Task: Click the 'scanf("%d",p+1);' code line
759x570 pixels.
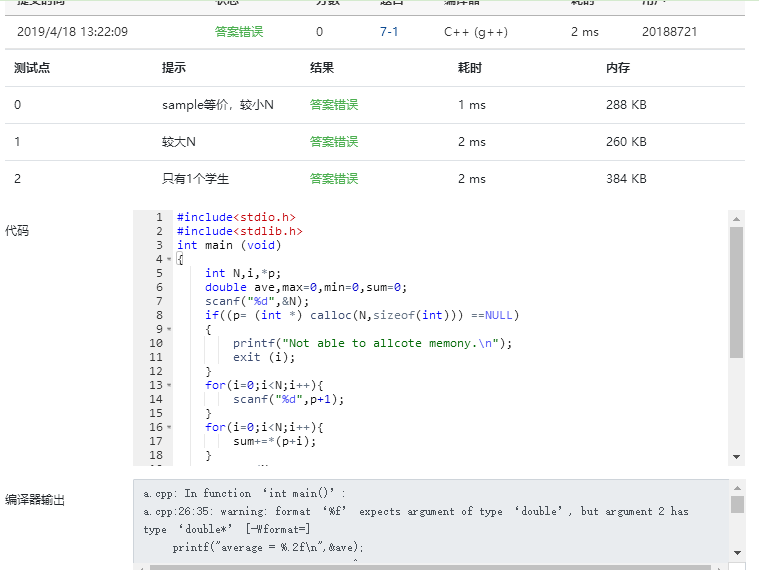Action: tap(288, 400)
